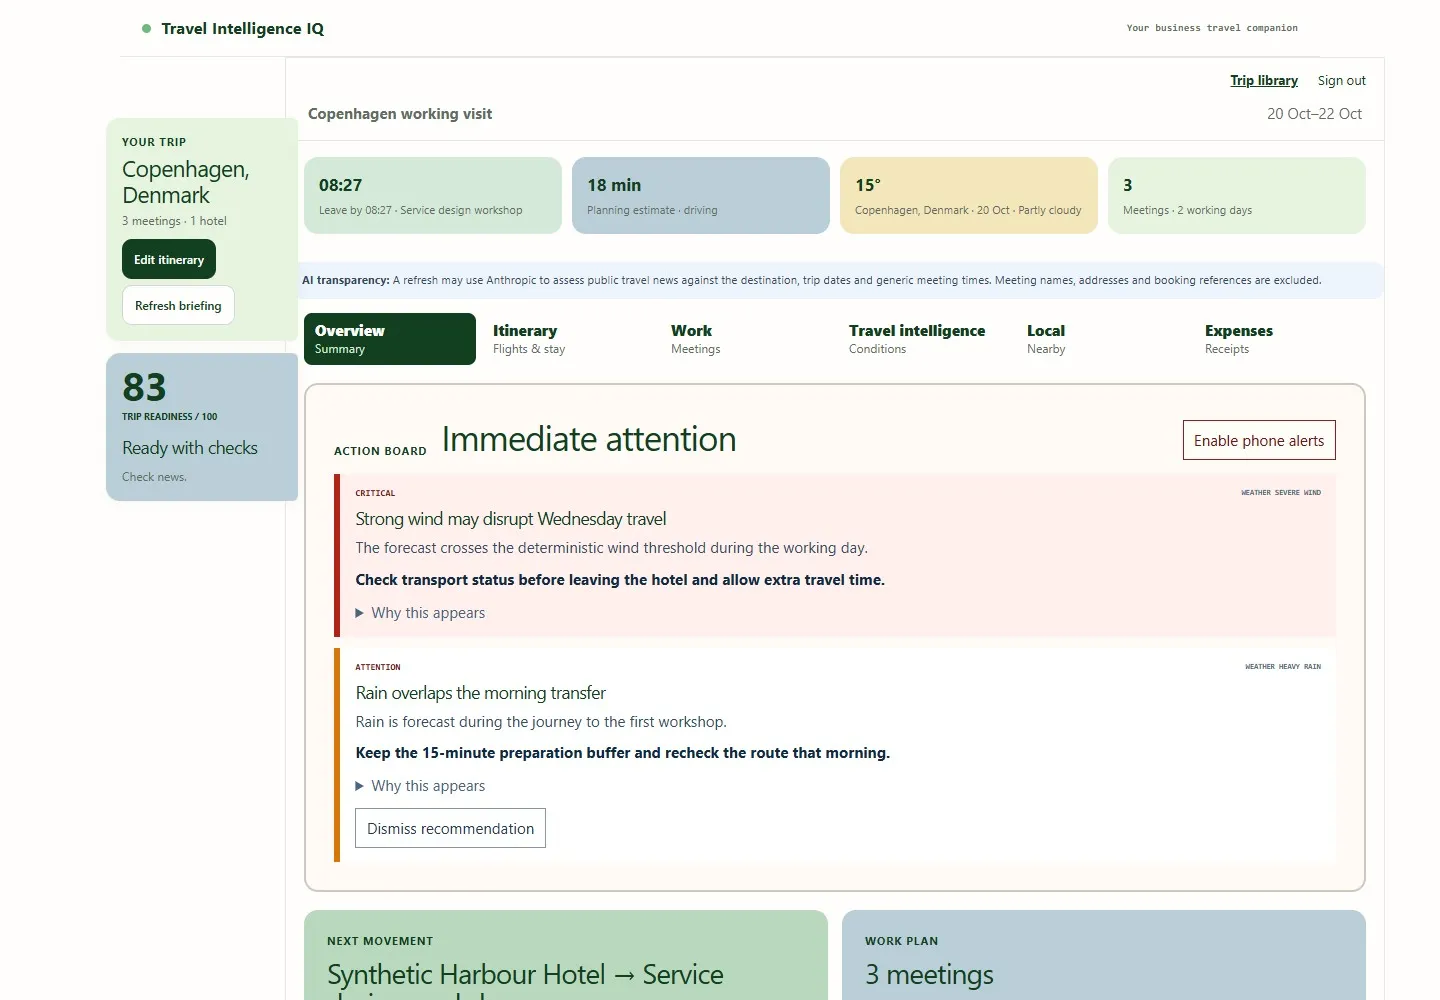Select the 18 min driving estimate card
The image size is (1440, 1000).
click(701, 195)
